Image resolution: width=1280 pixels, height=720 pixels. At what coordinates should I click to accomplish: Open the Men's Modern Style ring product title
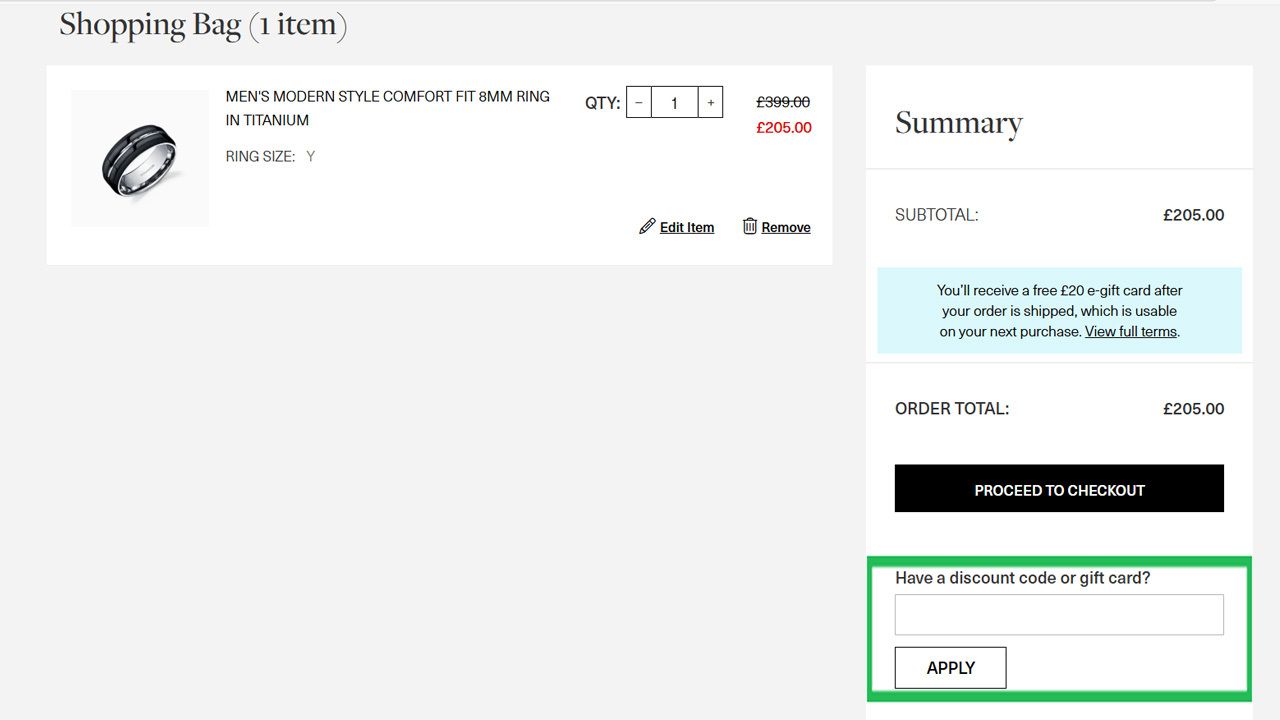[387, 107]
